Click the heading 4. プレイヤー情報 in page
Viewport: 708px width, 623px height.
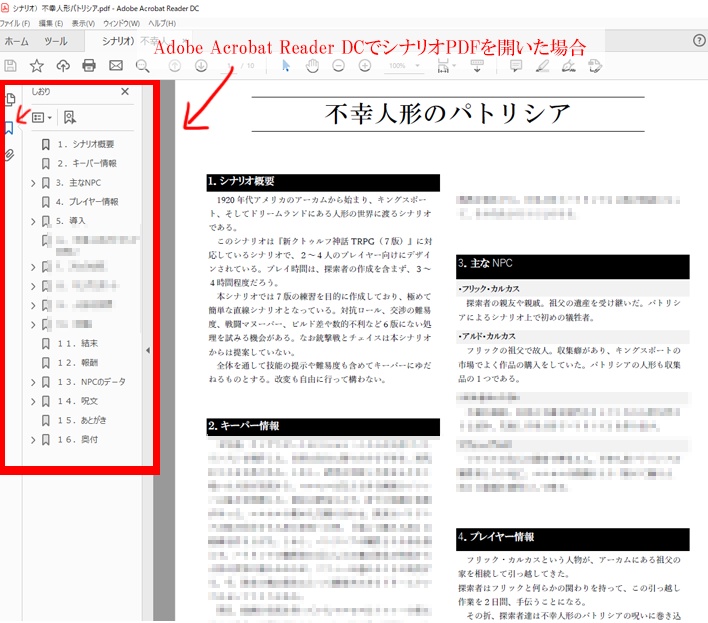click(x=496, y=537)
